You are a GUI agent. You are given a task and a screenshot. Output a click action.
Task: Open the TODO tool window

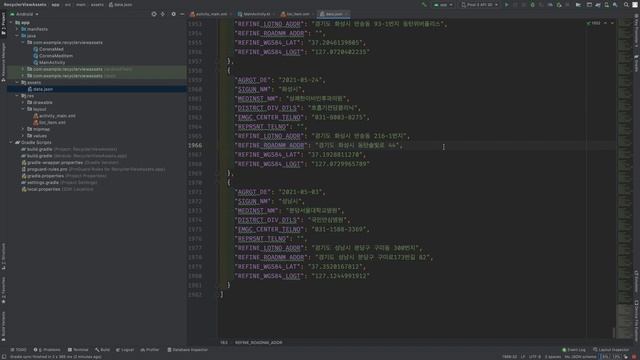pyautogui.click(x=18, y=350)
